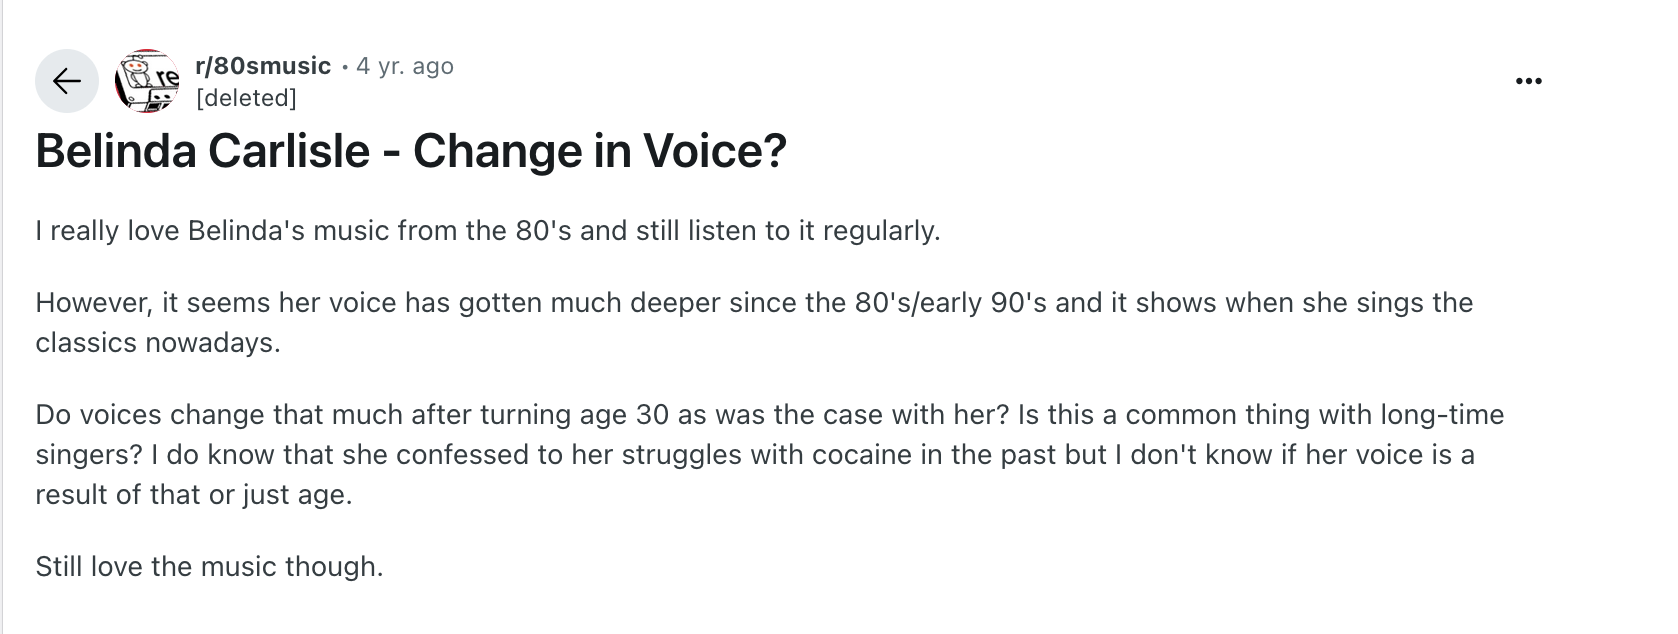Click the back arrow button

(x=66, y=81)
